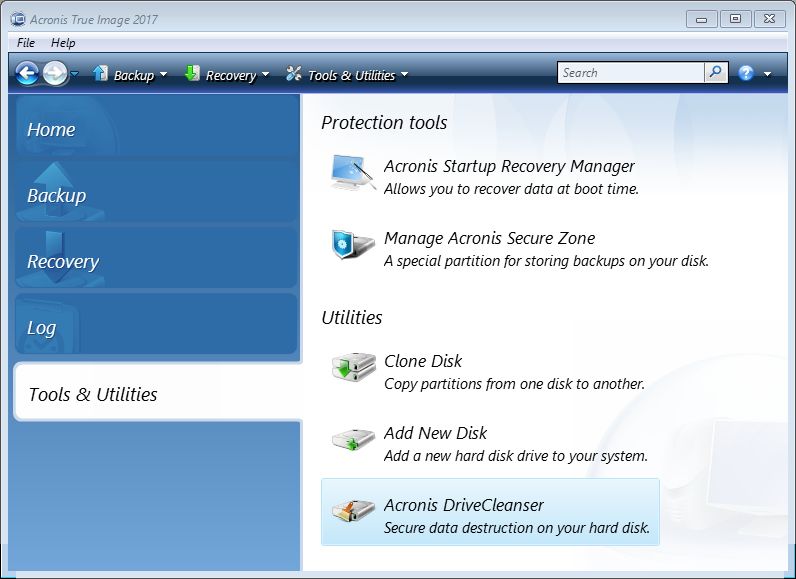Click the Clone Disk drive icon

tap(353, 367)
